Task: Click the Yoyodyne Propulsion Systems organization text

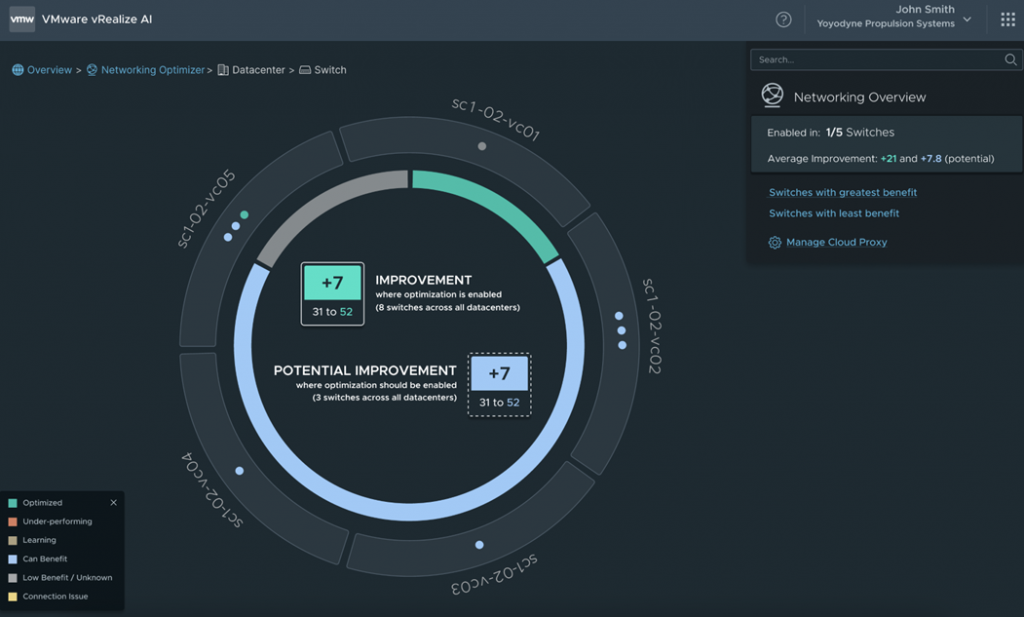Action: (886, 24)
